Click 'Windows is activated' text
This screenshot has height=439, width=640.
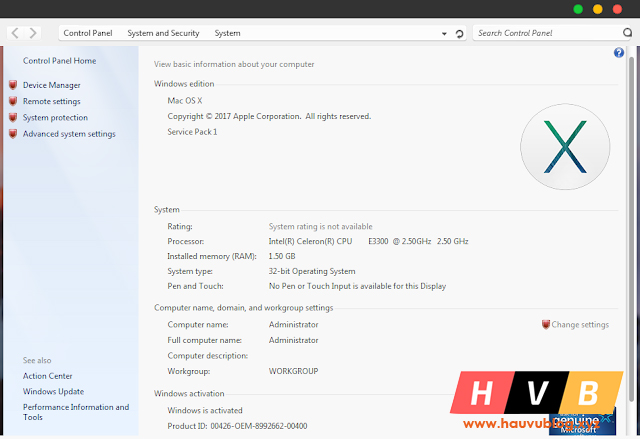205,410
